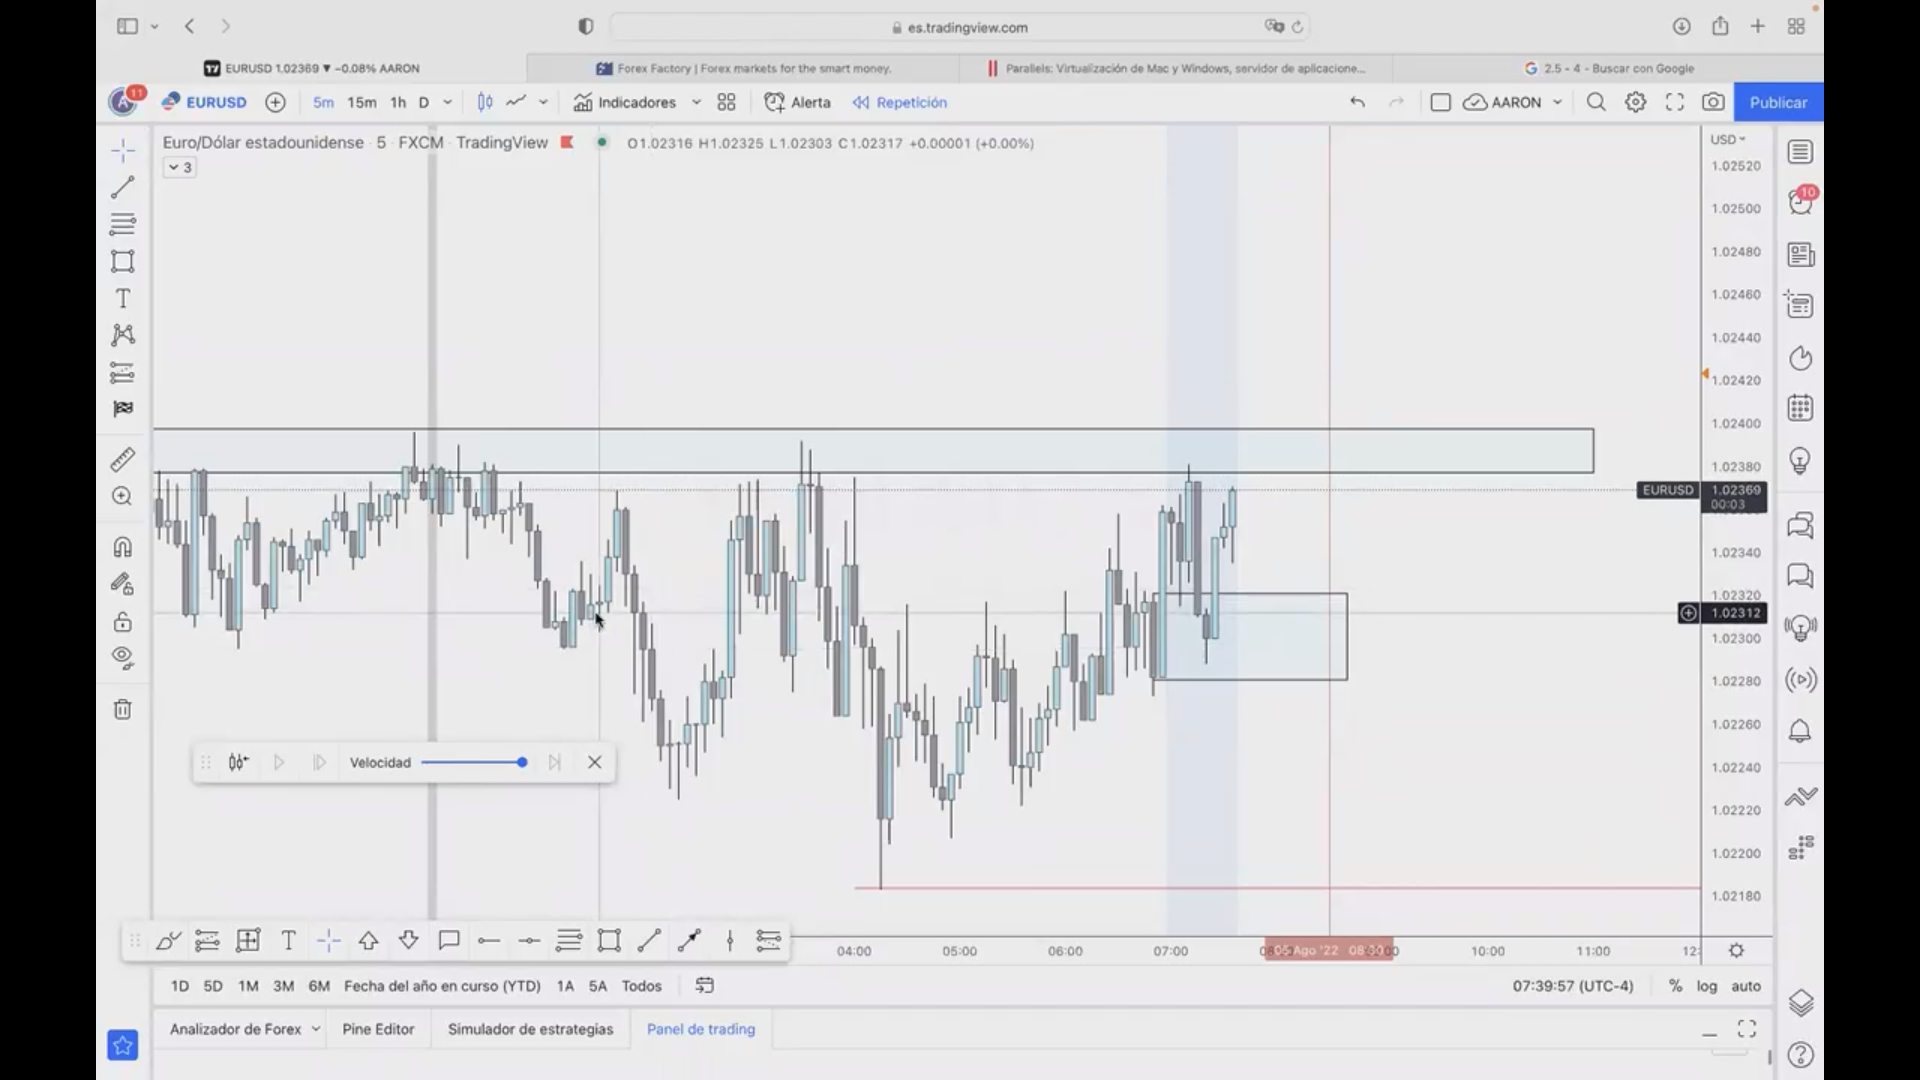Open the alerts bell panel

click(1800, 731)
